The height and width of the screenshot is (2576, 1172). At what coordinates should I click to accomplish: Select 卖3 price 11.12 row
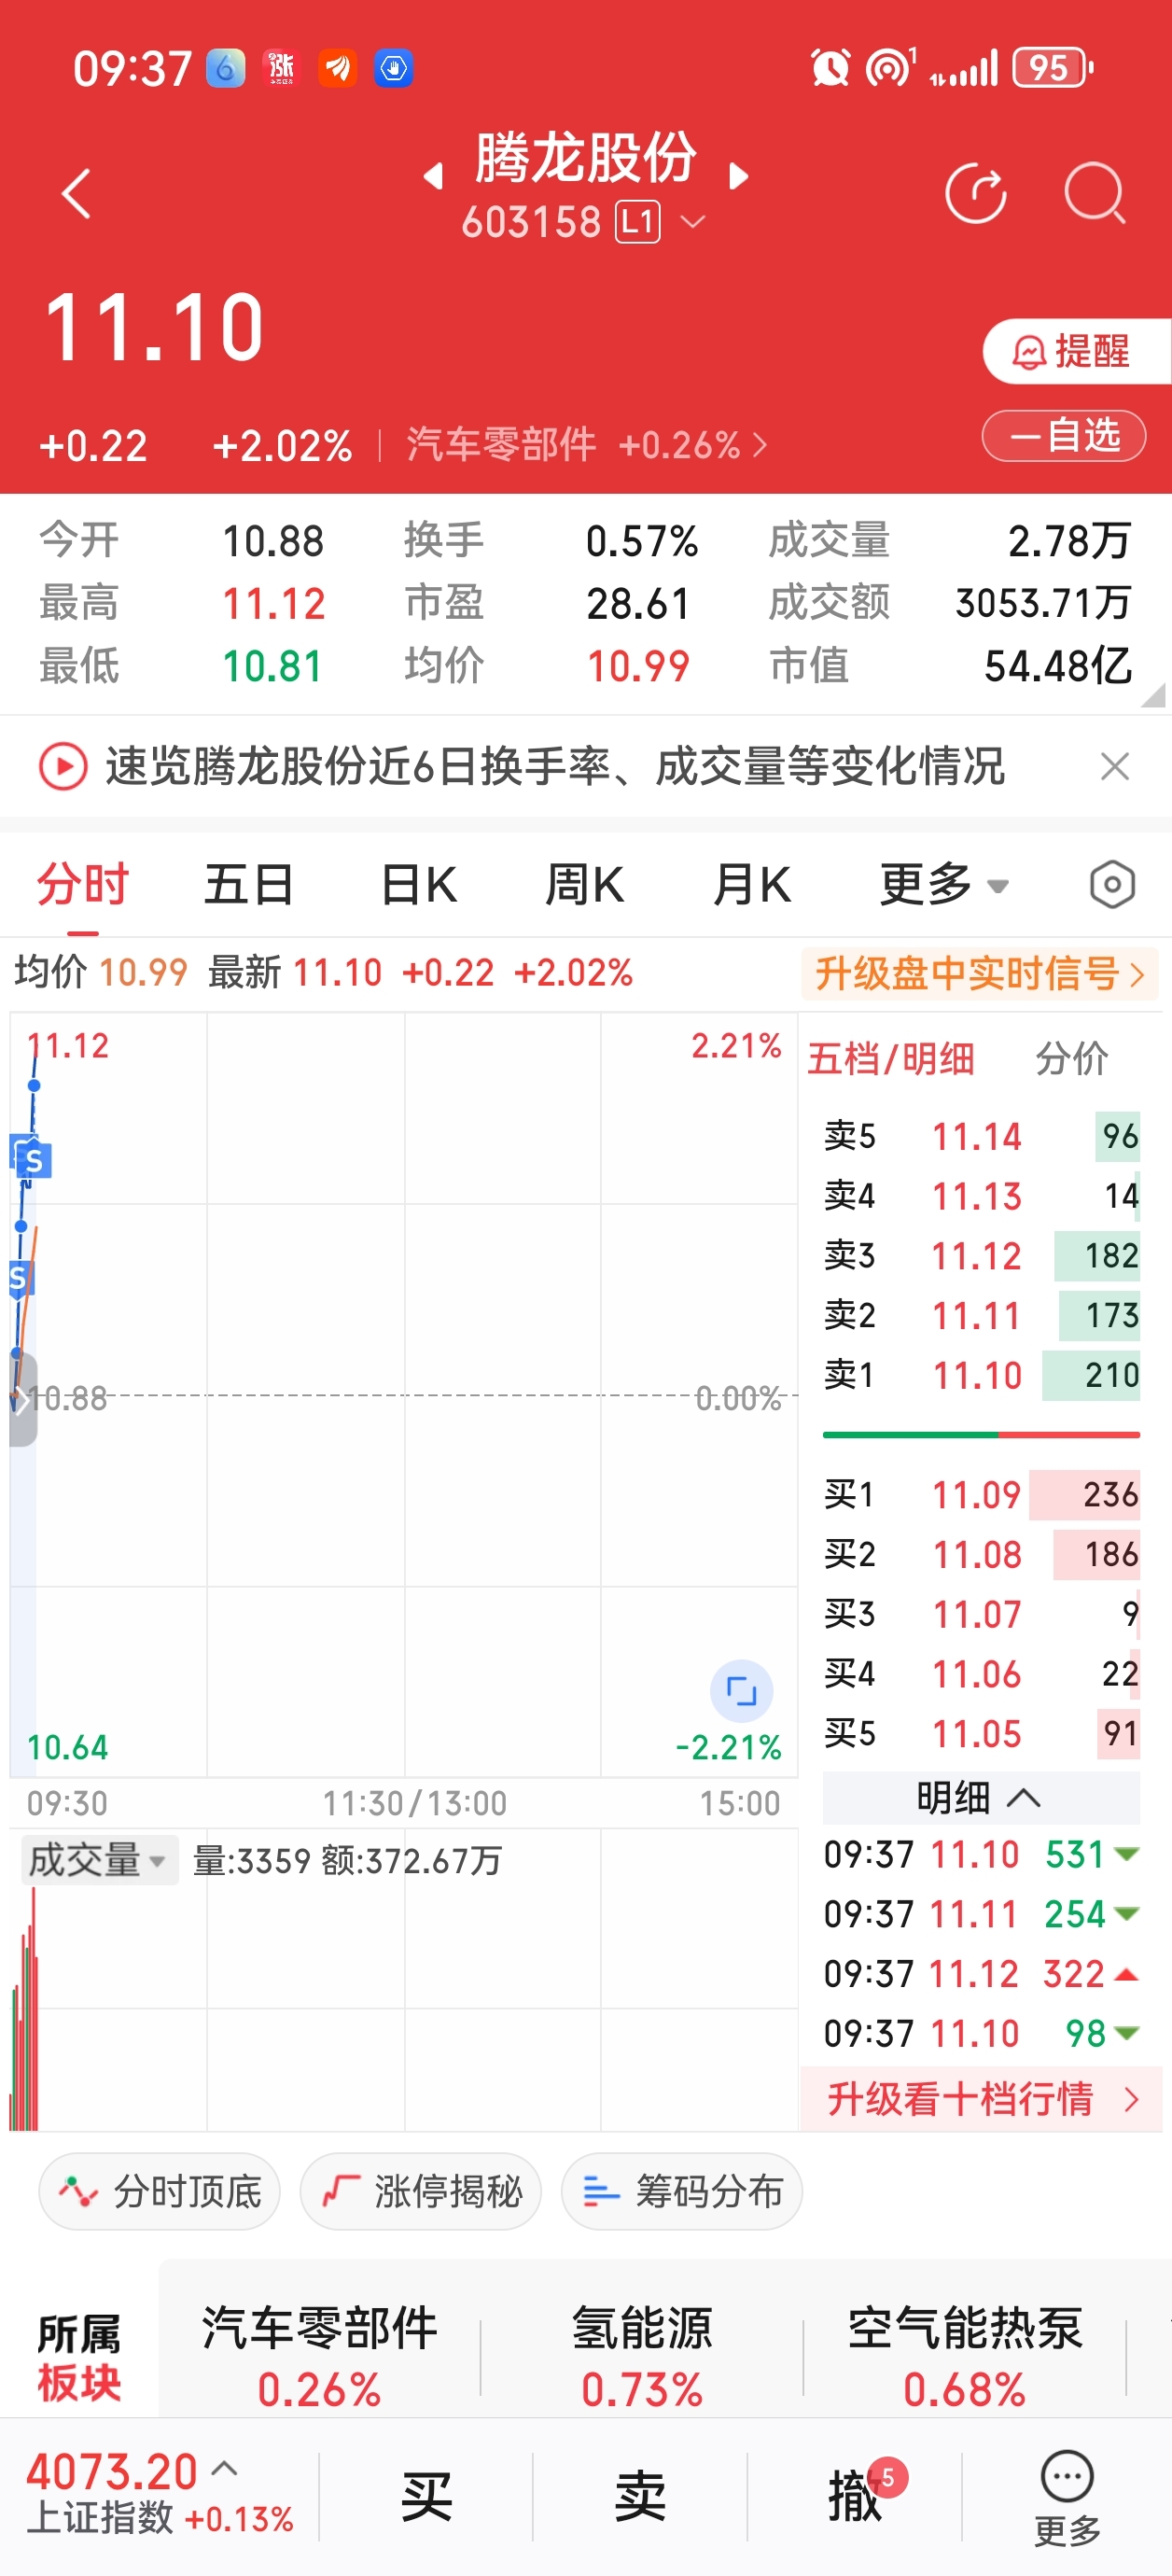981,1256
